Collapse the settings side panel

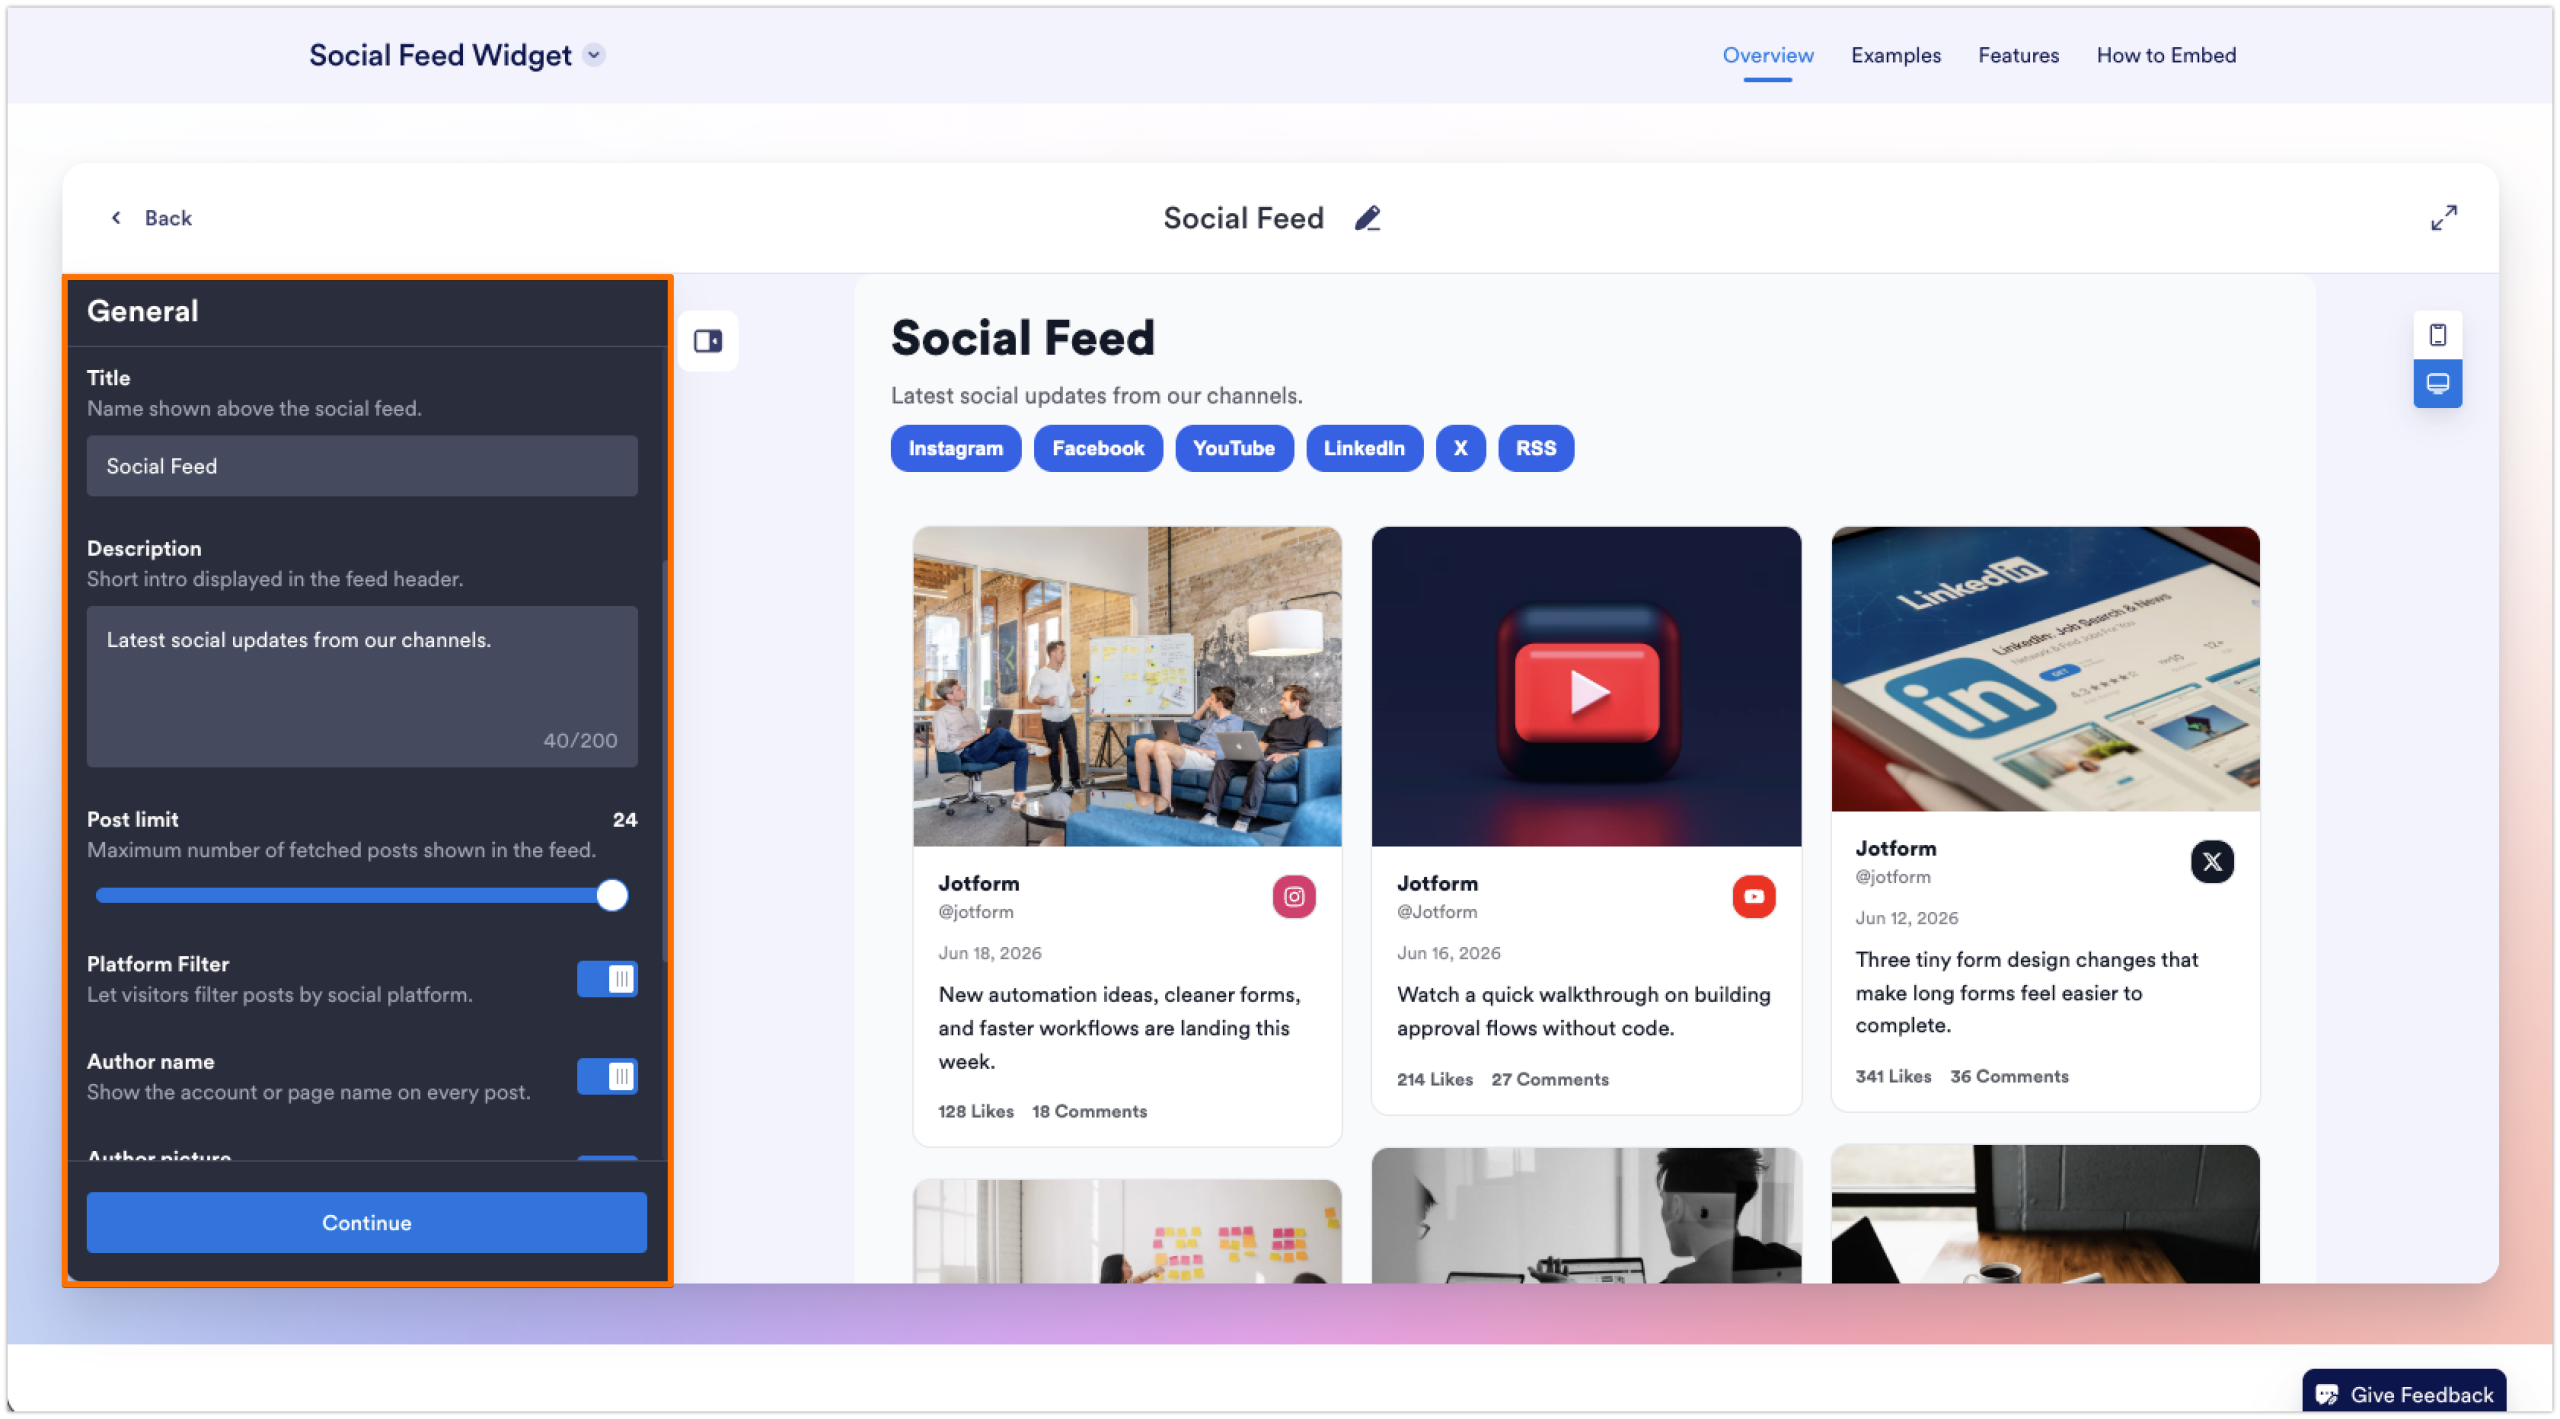(708, 342)
